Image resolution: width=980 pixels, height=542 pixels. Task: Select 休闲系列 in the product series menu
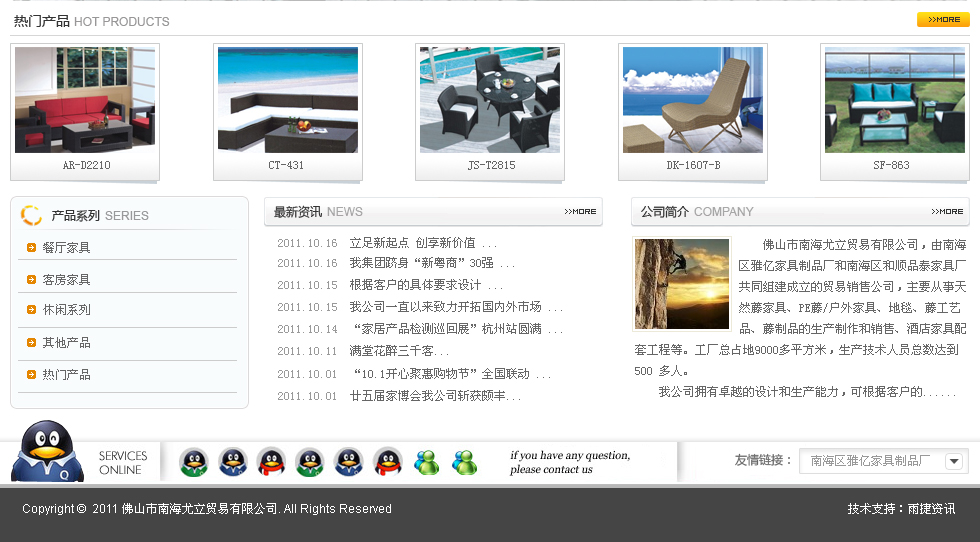coord(66,310)
